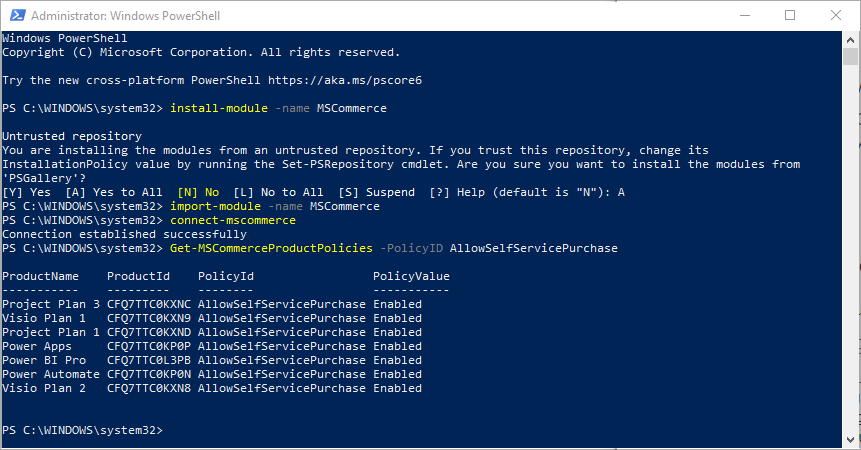This screenshot has height=450, width=861.
Task: Click the ProductId column header
Action: point(138,276)
